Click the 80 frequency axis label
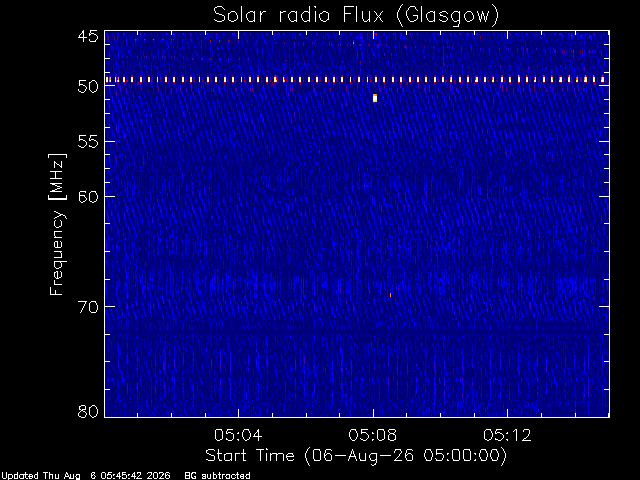 click(89, 411)
